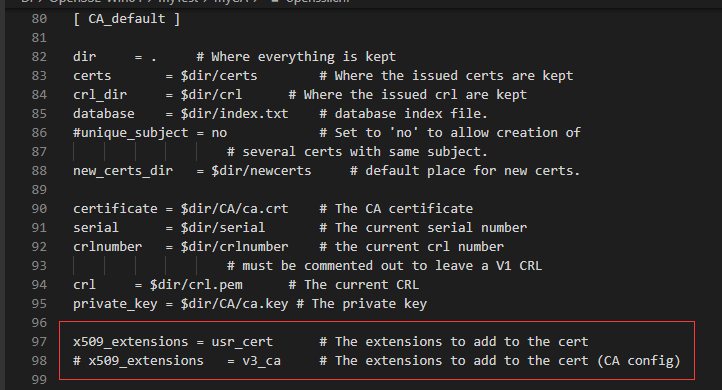Click the $dir/certs value on line 83
This screenshot has height=390, width=722.
tap(219, 76)
